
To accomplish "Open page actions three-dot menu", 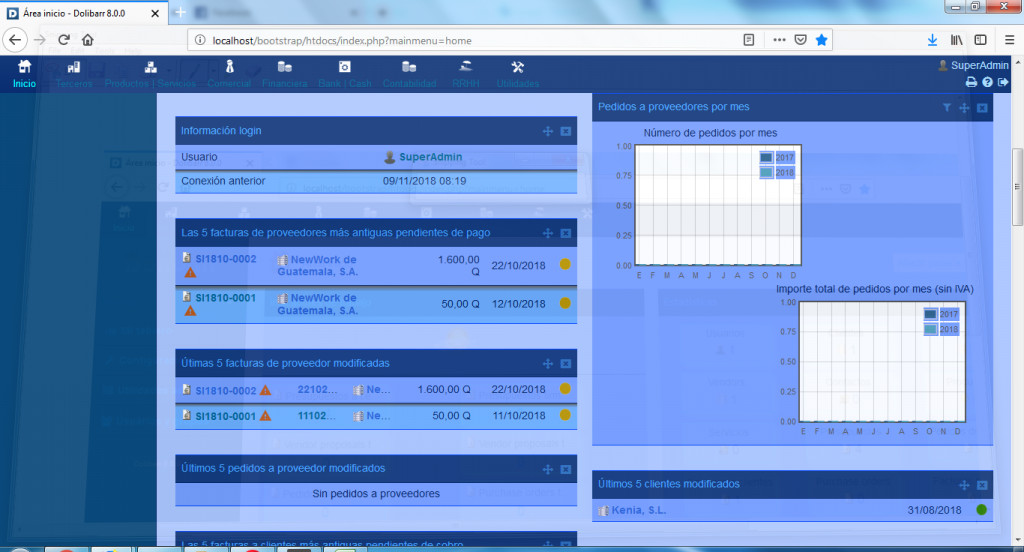I will point(779,40).
